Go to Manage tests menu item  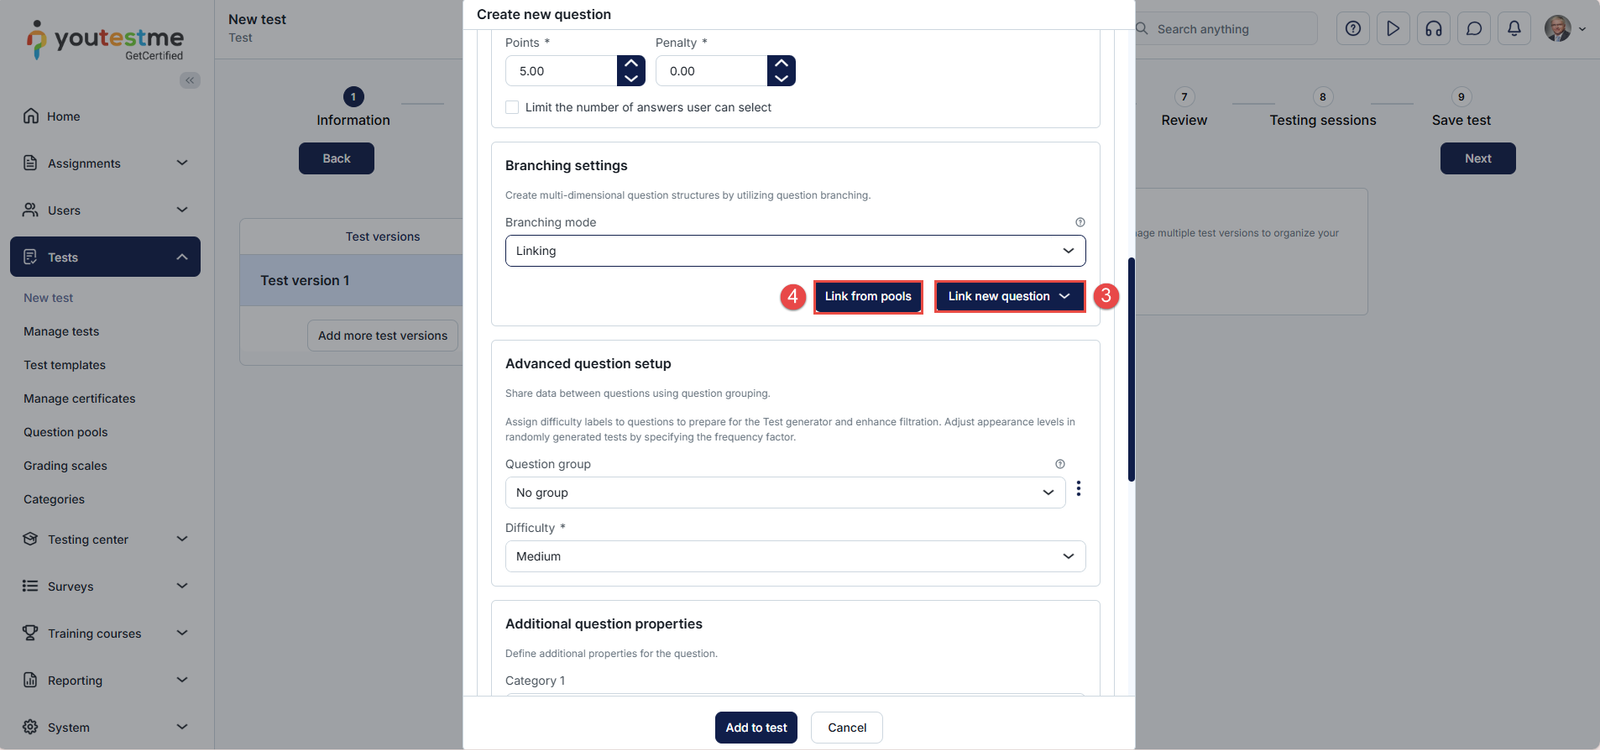(62, 332)
